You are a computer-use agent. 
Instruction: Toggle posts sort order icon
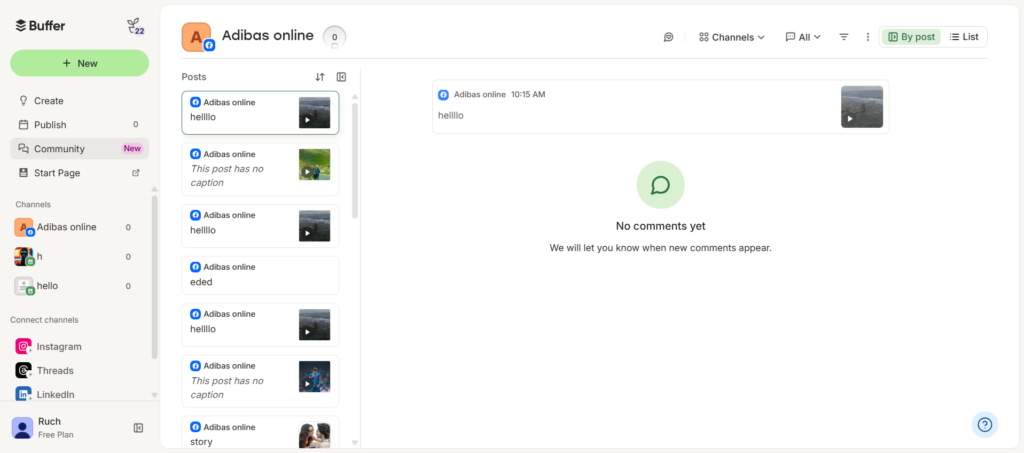pyautogui.click(x=319, y=77)
